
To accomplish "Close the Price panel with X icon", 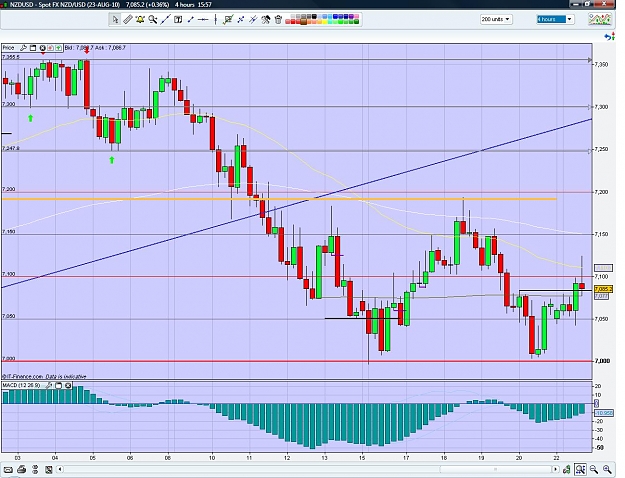I will (x=43, y=48).
